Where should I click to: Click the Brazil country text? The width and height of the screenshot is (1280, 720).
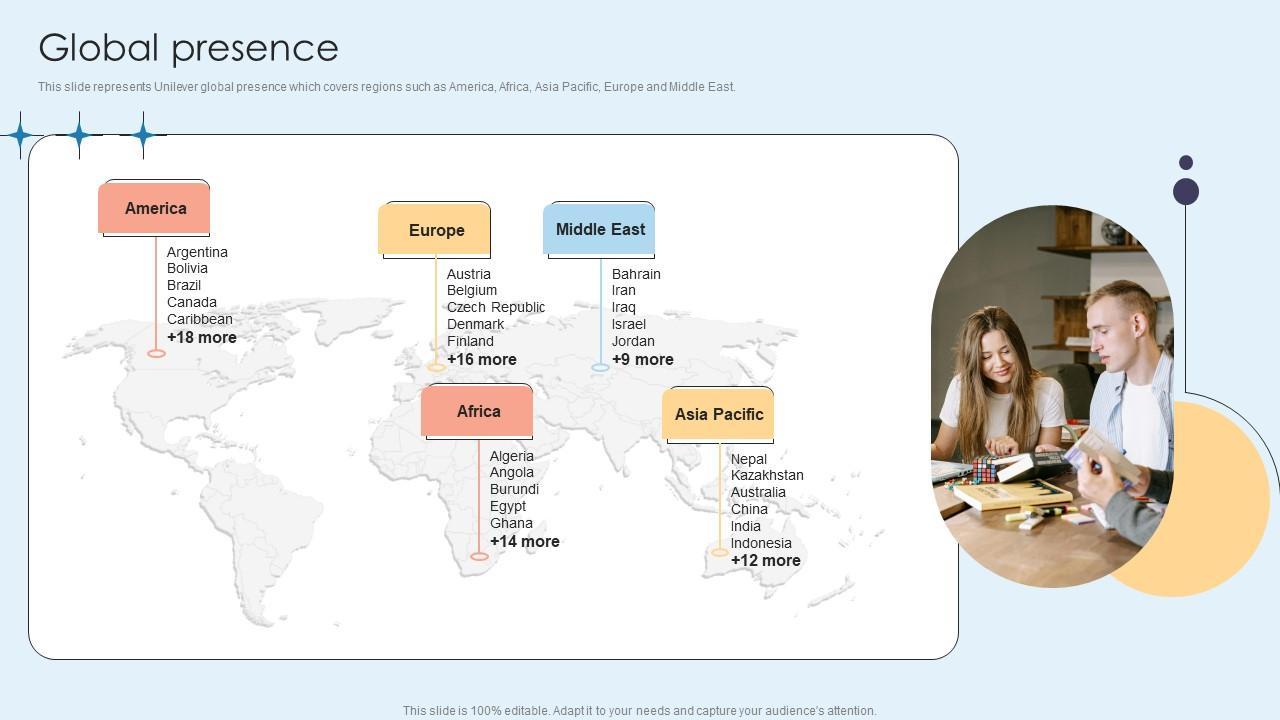tap(184, 285)
